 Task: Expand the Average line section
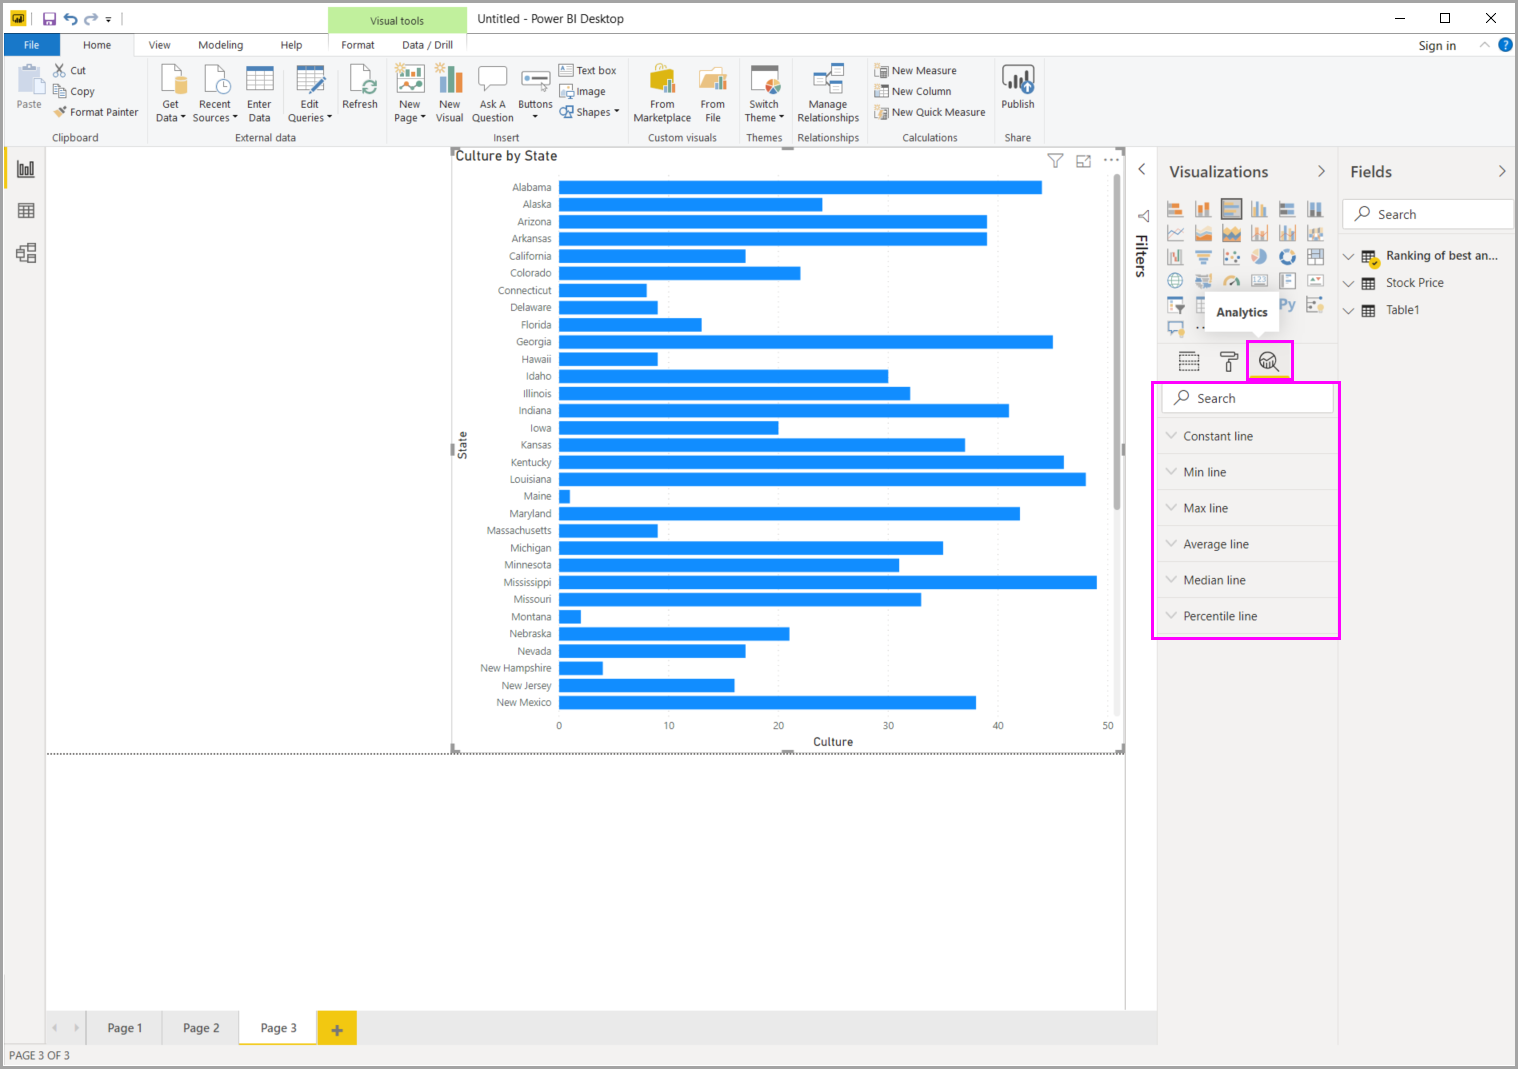click(x=1247, y=544)
